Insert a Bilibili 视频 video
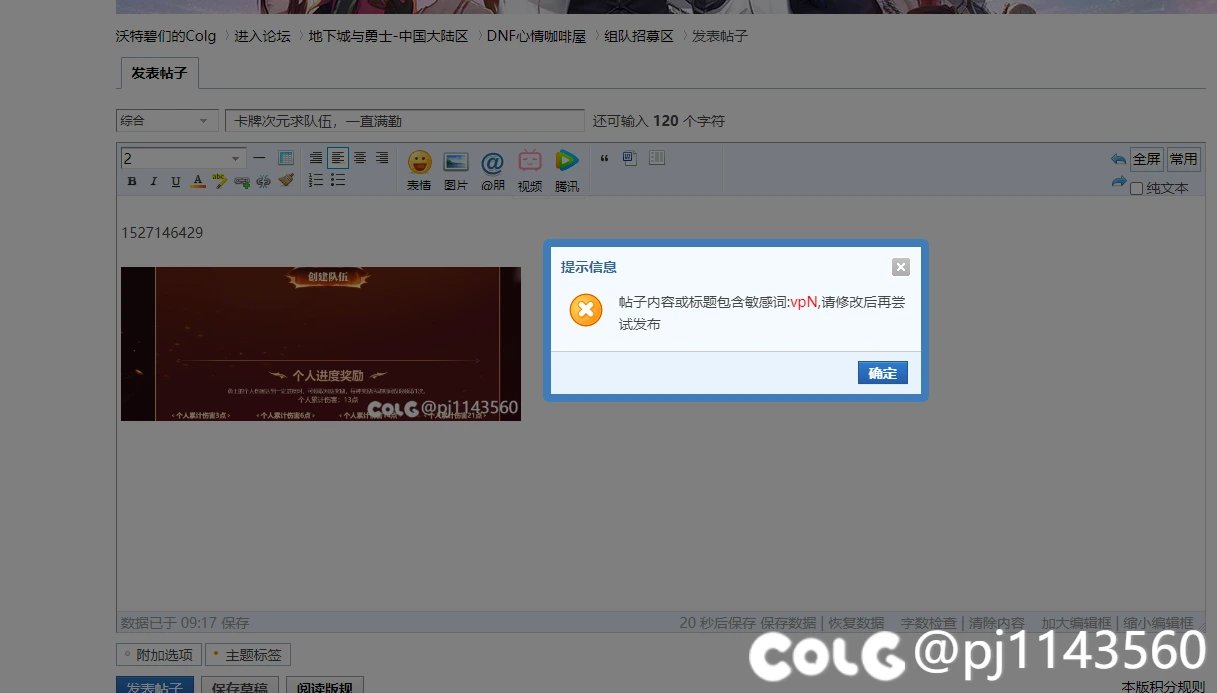Viewport: 1217px width, 693px height. [530, 170]
